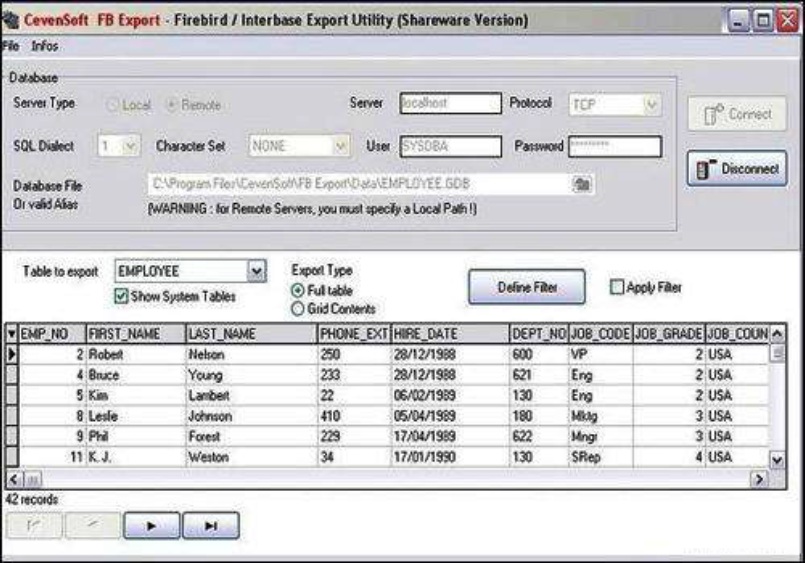The width and height of the screenshot is (805, 563).
Task: Select the row indicator for Robert Nelson
Action: pos(12,354)
